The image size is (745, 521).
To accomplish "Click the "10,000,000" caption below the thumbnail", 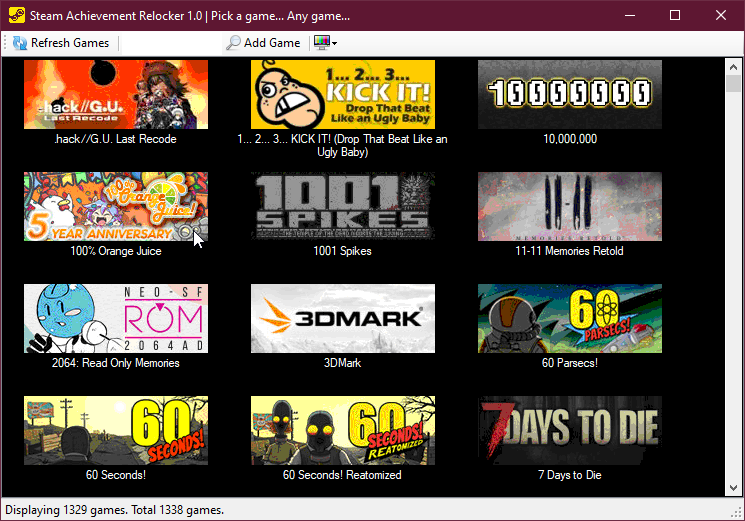I will (x=570, y=139).
